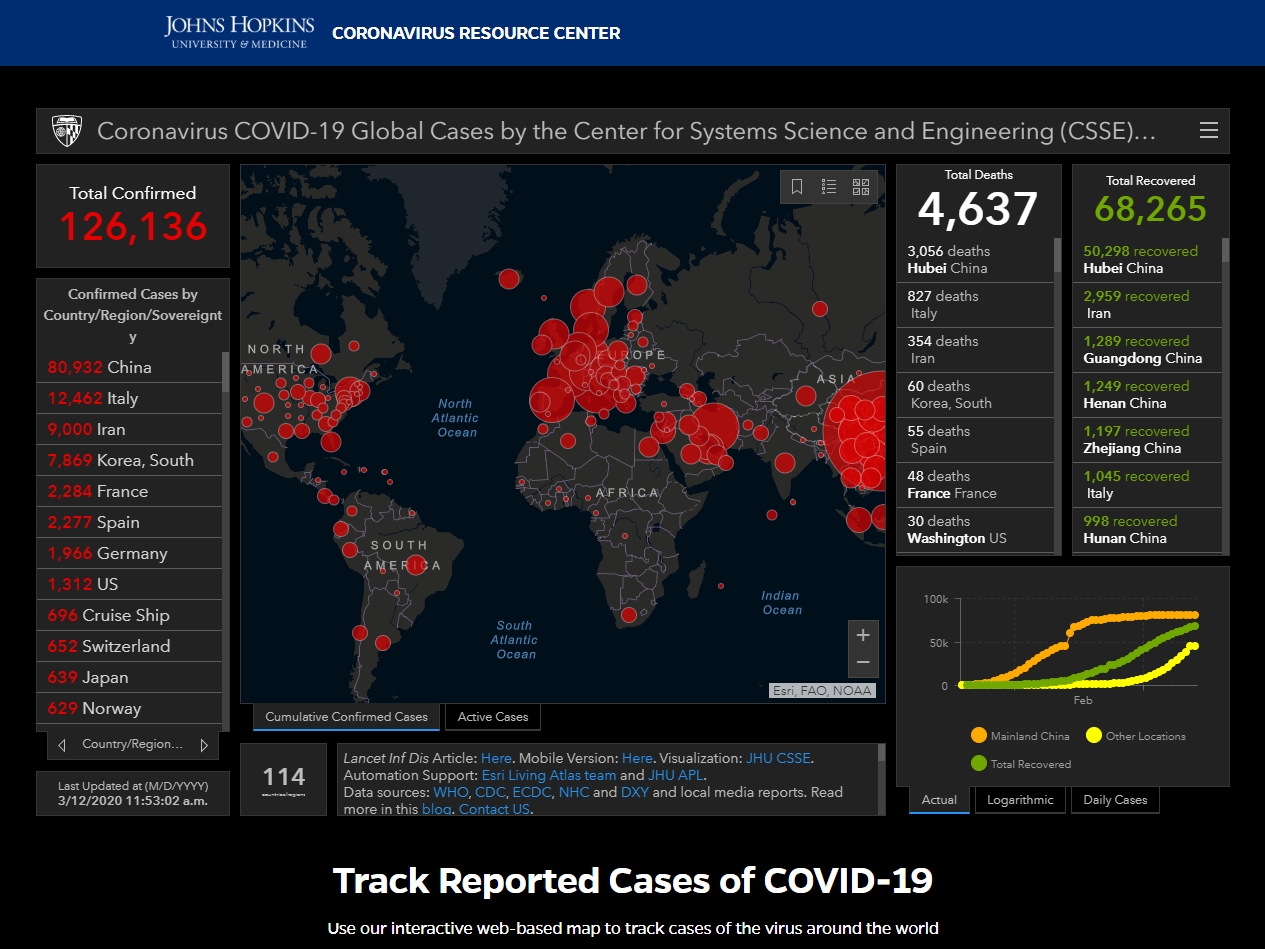Open the map bookmarks icon

797,187
